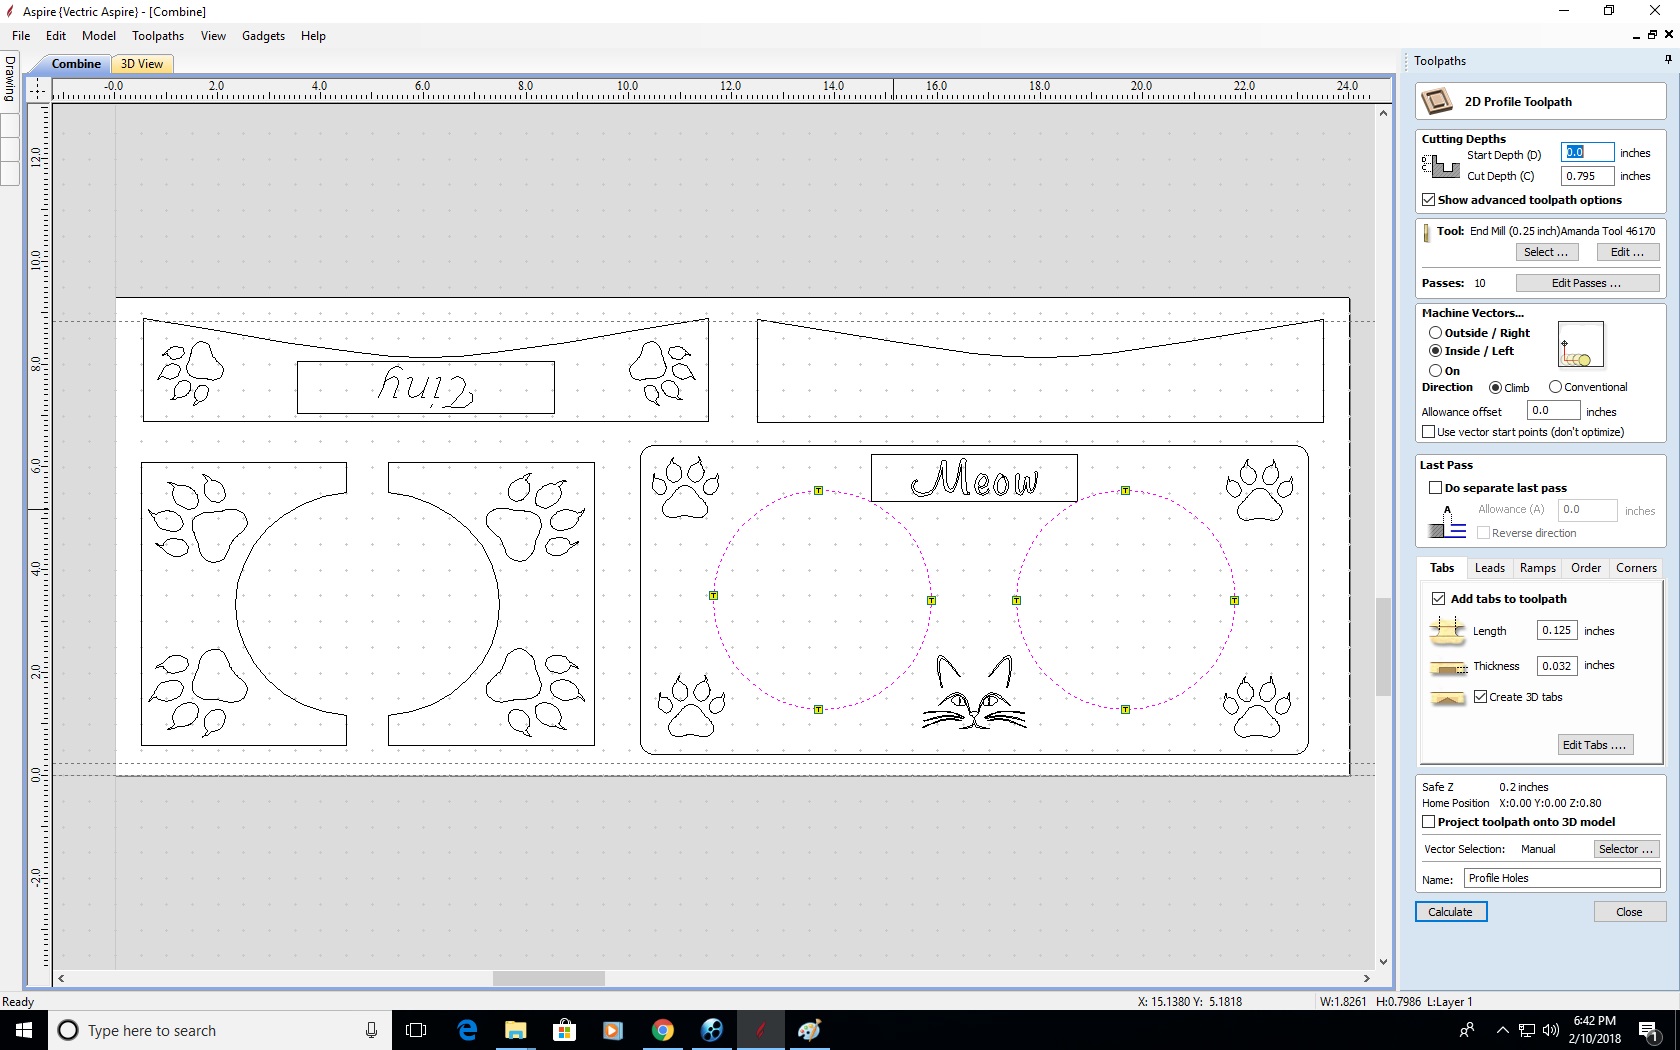Click the volume icon in system tray
1680x1050 pixels.
coord(1551,1030)
